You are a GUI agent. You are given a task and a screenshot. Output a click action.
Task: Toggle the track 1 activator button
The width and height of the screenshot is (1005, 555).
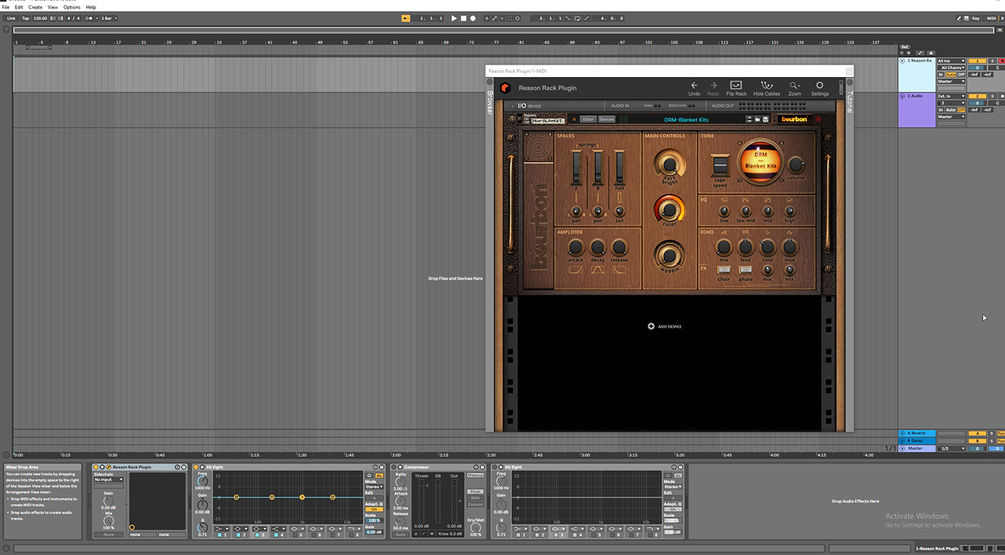(x=977, y=61)
